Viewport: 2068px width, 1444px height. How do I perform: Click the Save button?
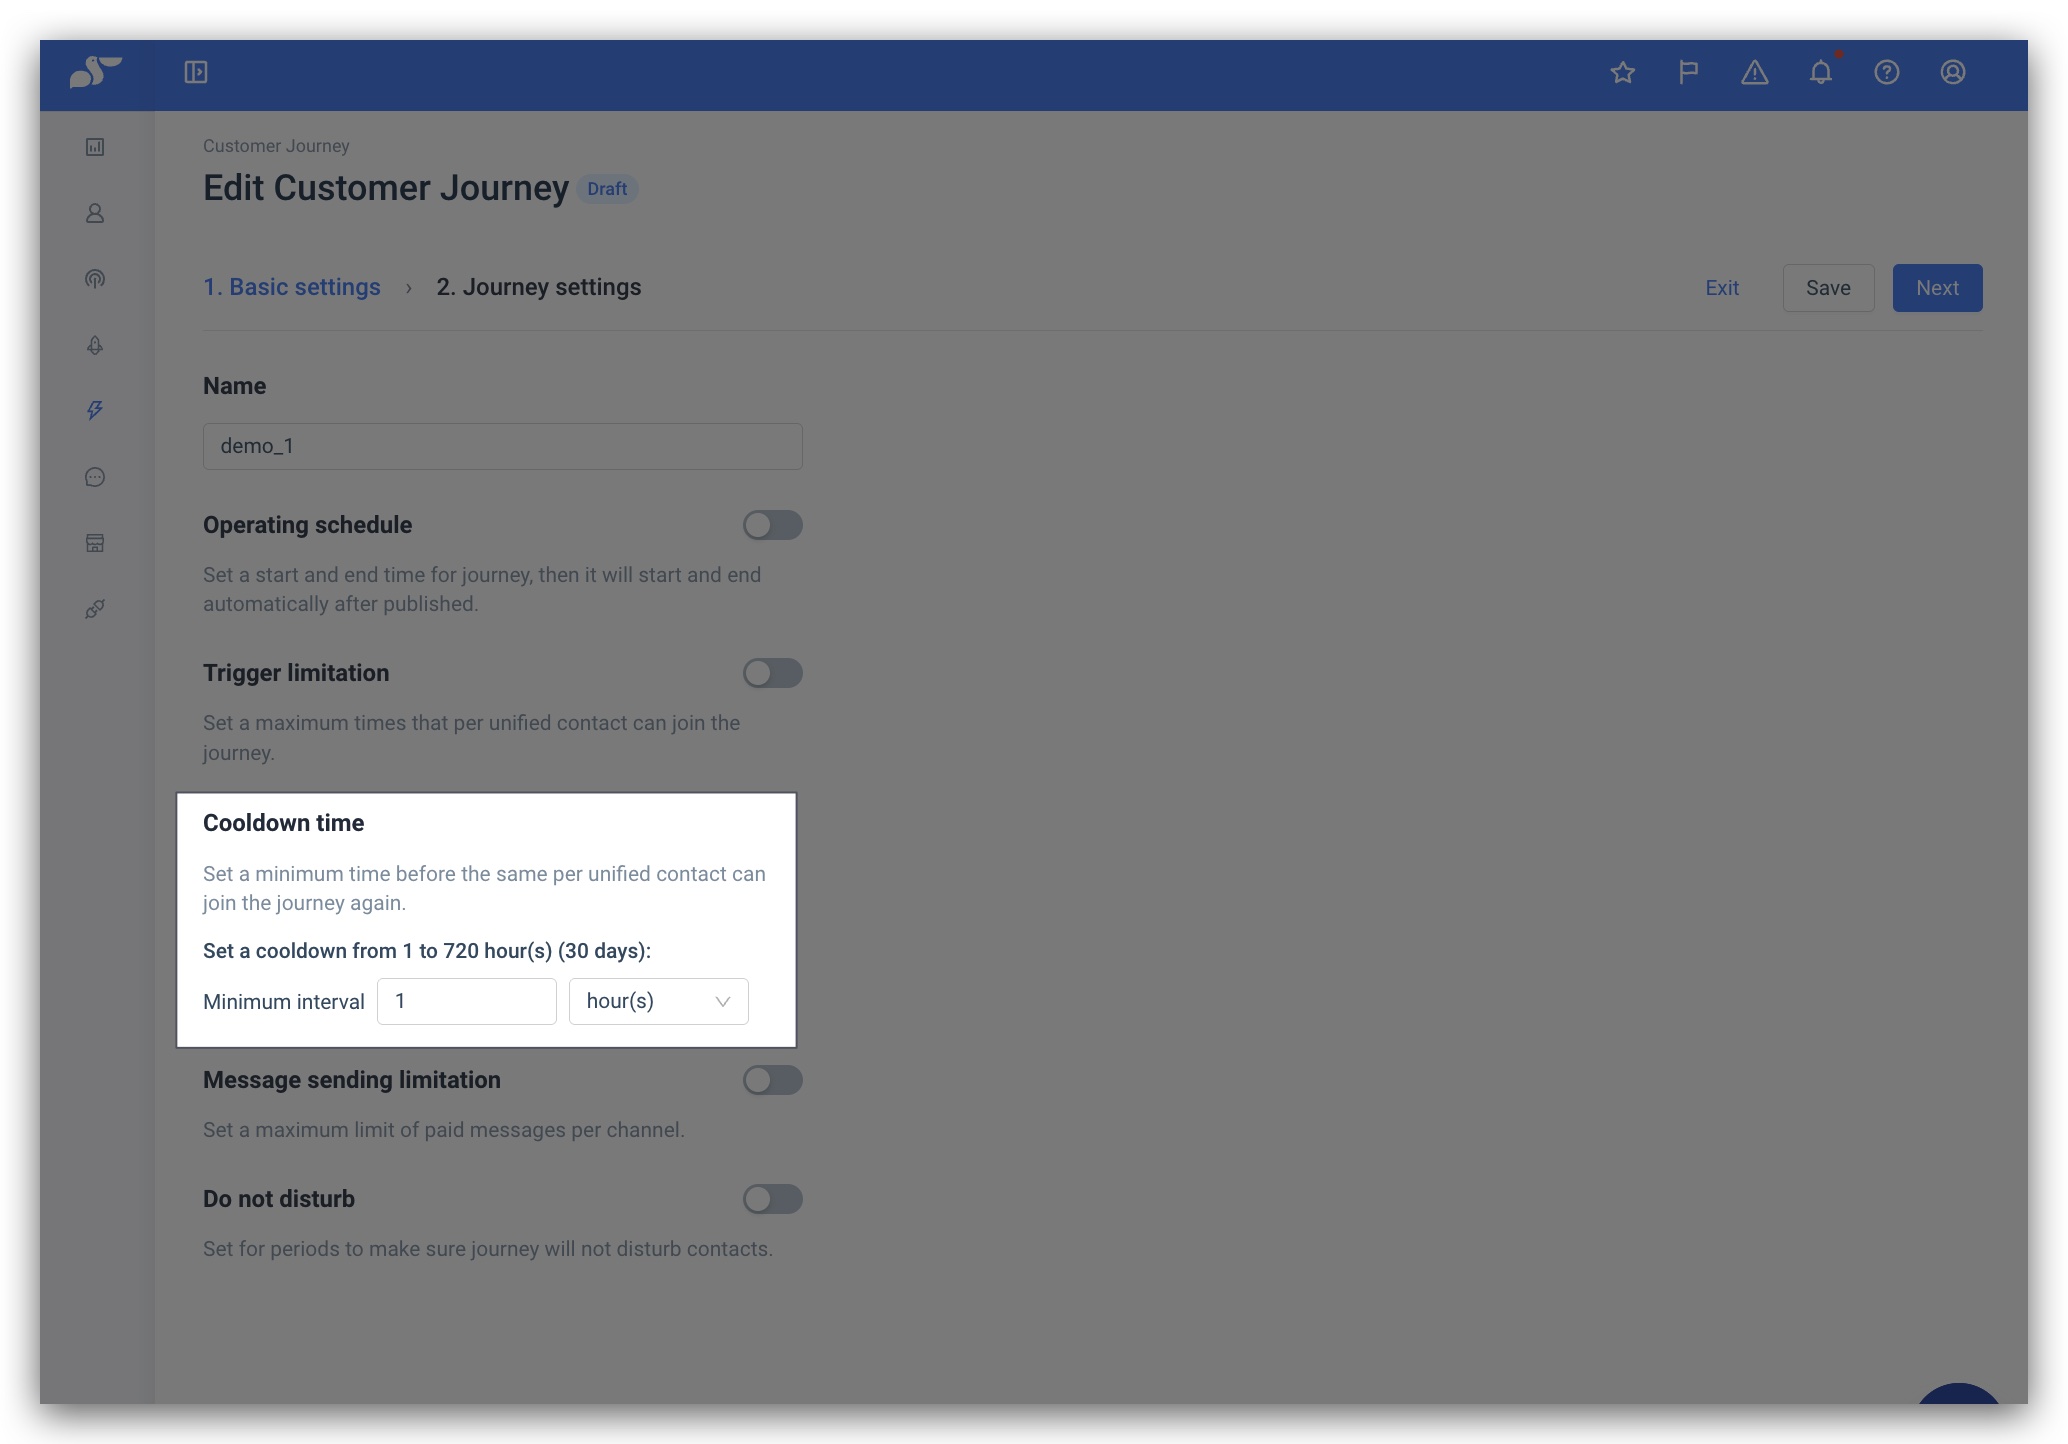(x=1828, y=288)
